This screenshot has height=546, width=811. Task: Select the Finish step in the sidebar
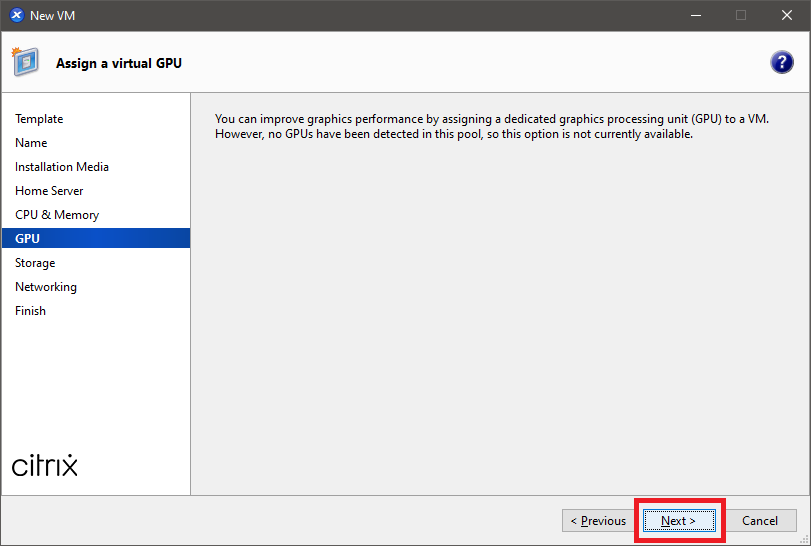30,311
